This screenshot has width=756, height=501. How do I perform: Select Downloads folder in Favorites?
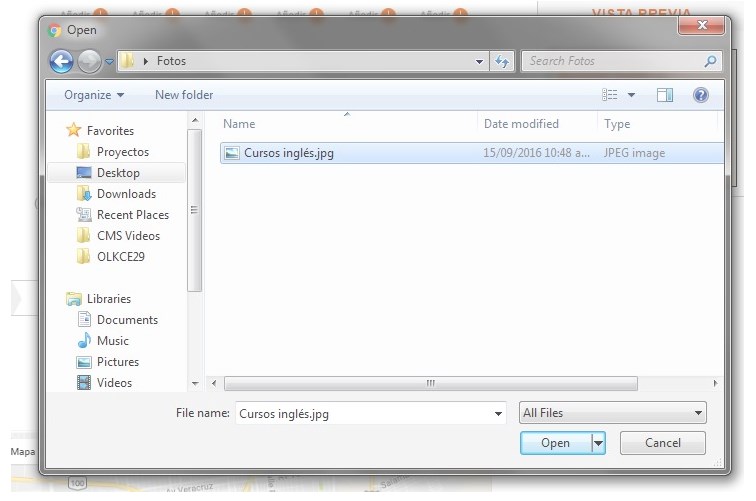126,194
